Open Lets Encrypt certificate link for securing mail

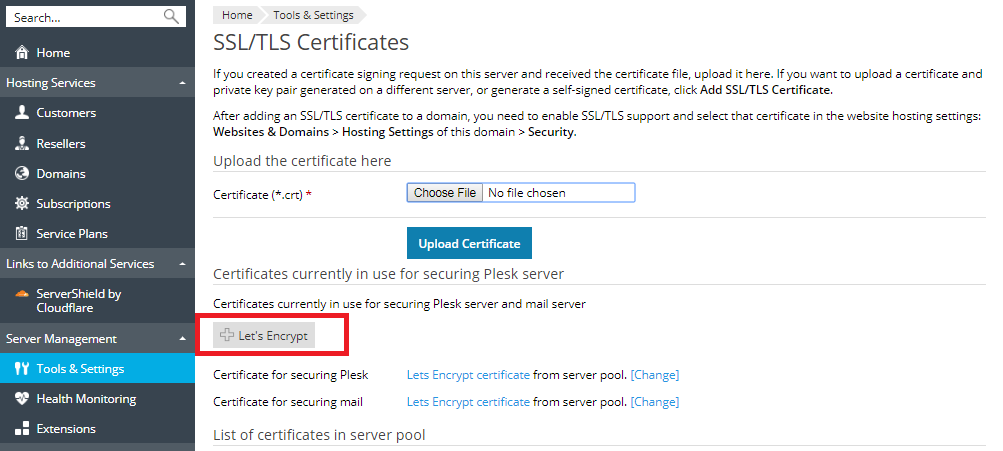tap(468, 402)
